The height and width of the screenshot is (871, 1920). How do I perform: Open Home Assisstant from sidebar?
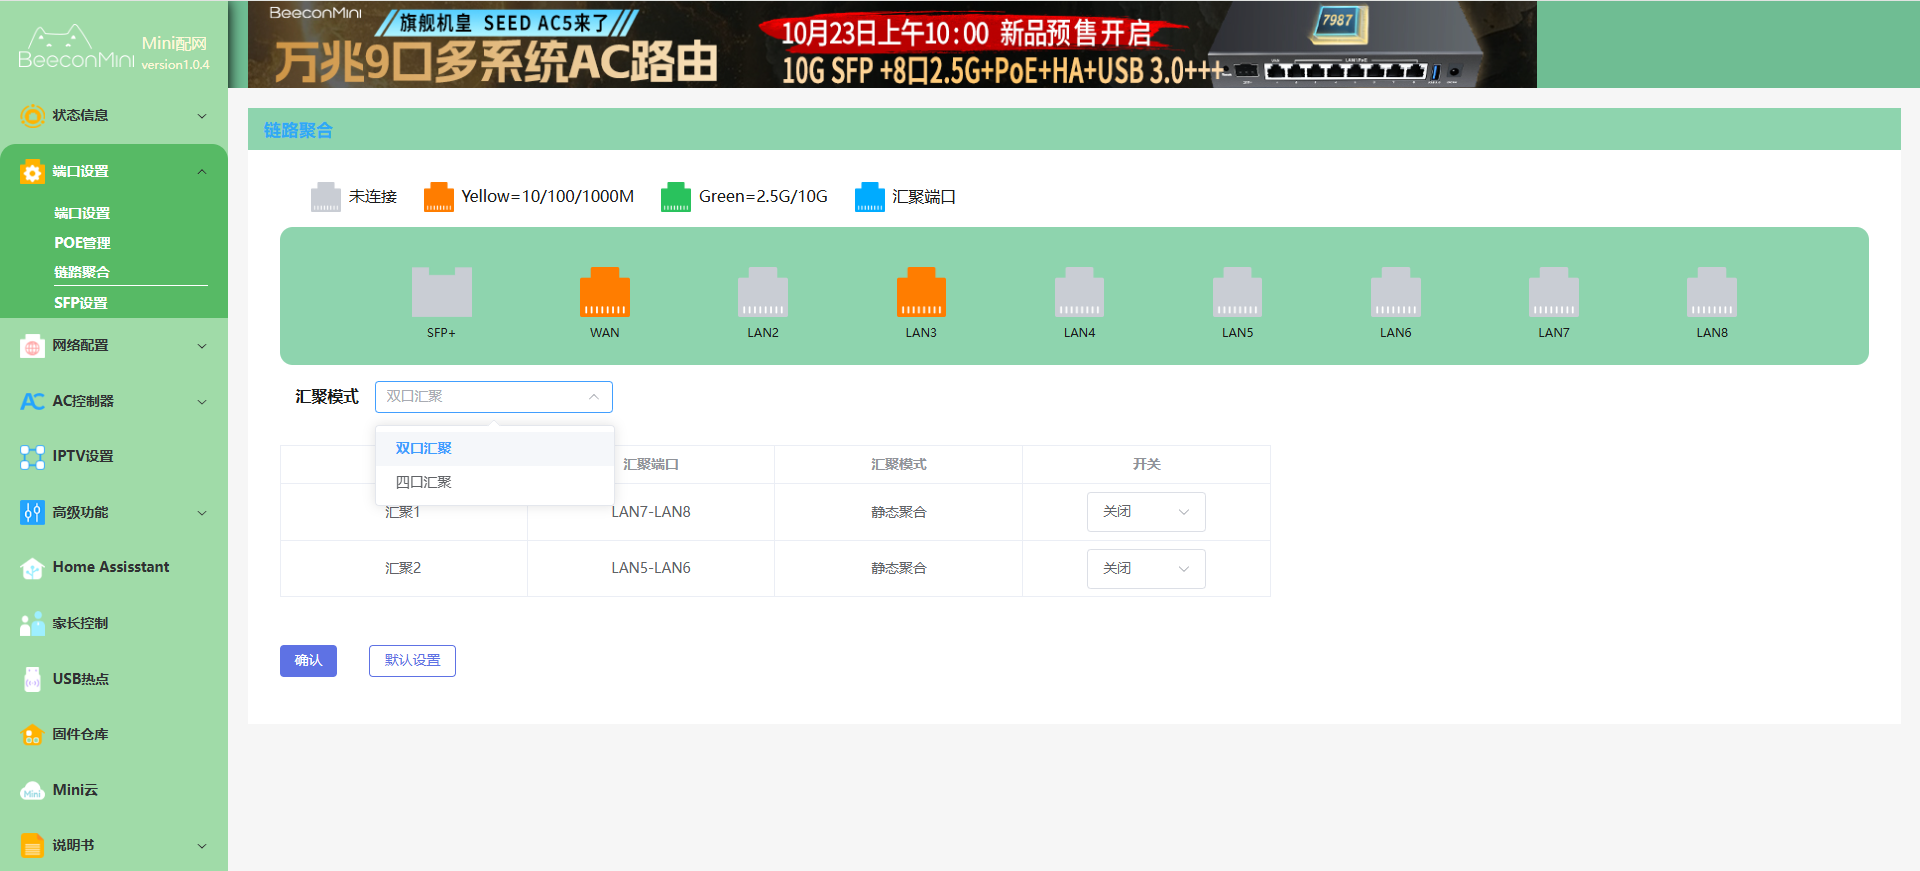pos(110,567)
